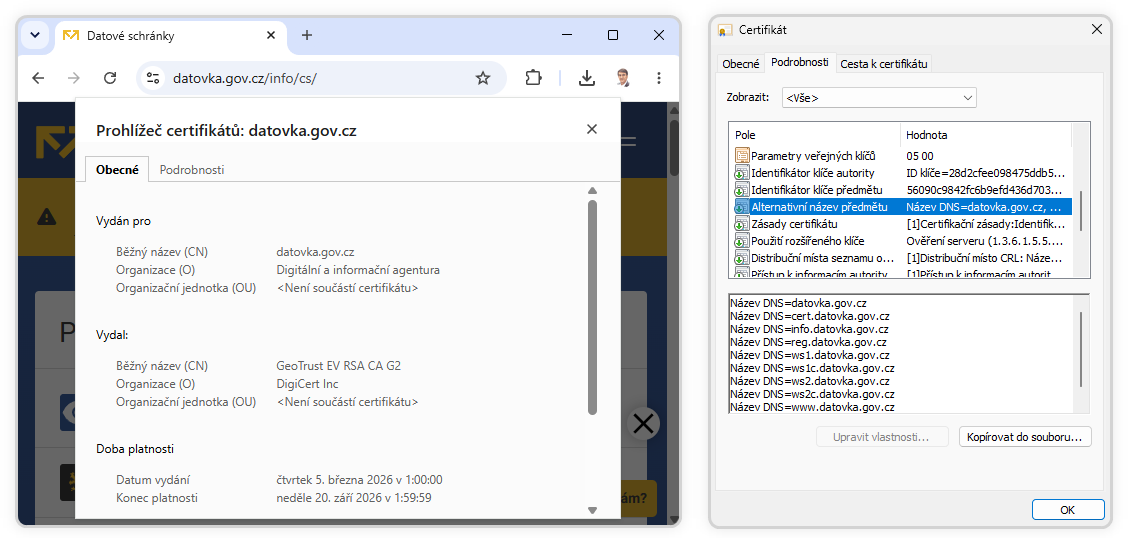Click the Certifikát window title icon
The height and width of the screenshot is (538, 1128).
tap(726, 29)
